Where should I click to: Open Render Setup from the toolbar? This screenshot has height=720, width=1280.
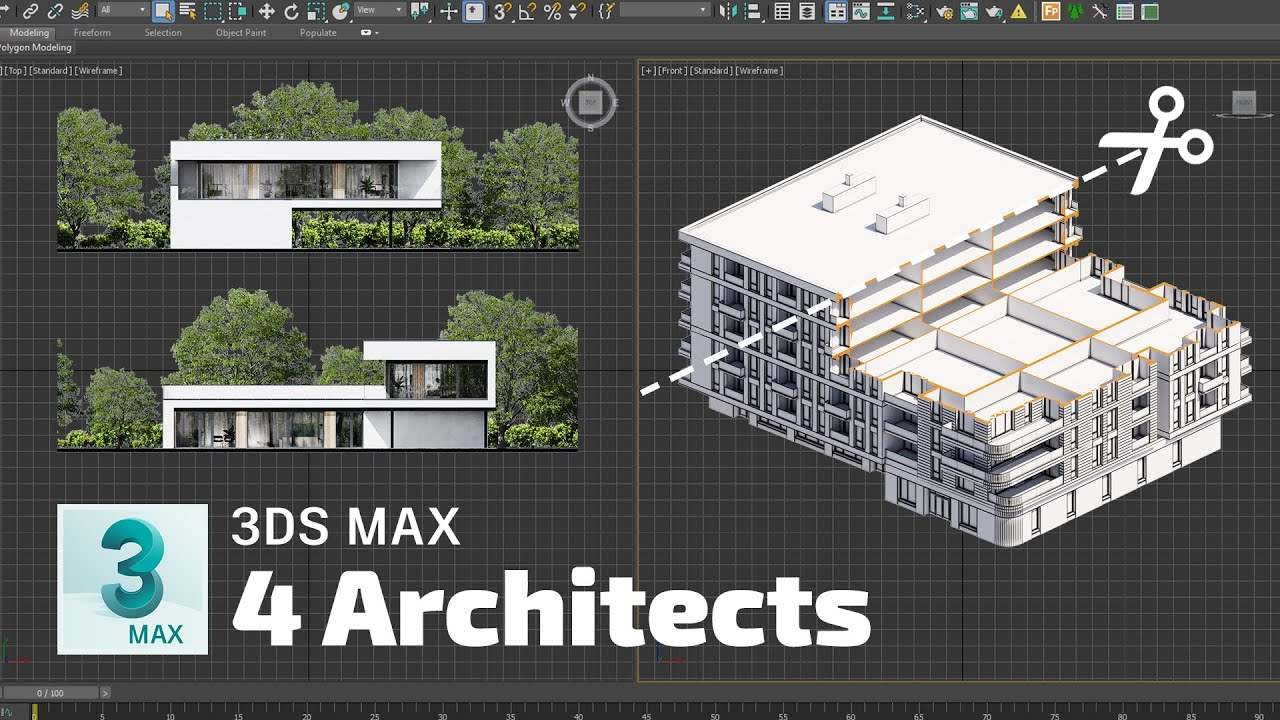[x=944, y=11]
